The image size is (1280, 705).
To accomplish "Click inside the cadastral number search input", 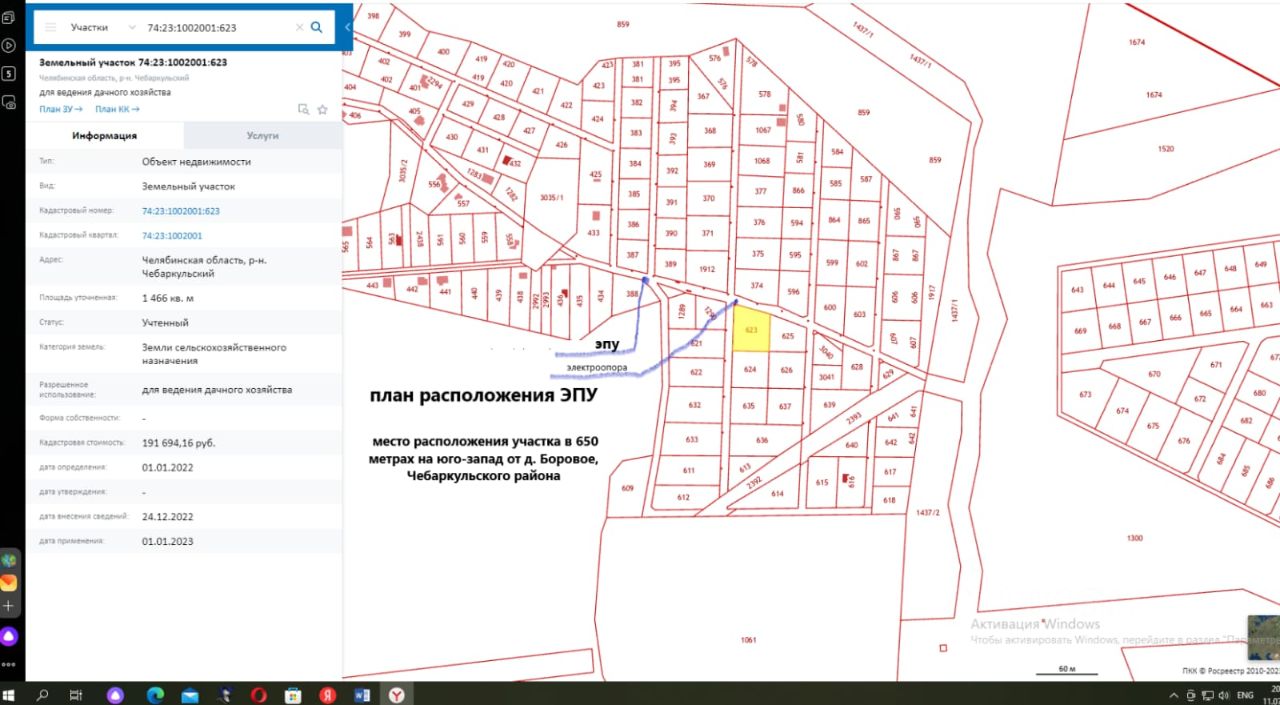I will pyautogui.click(x=215, y=27).
